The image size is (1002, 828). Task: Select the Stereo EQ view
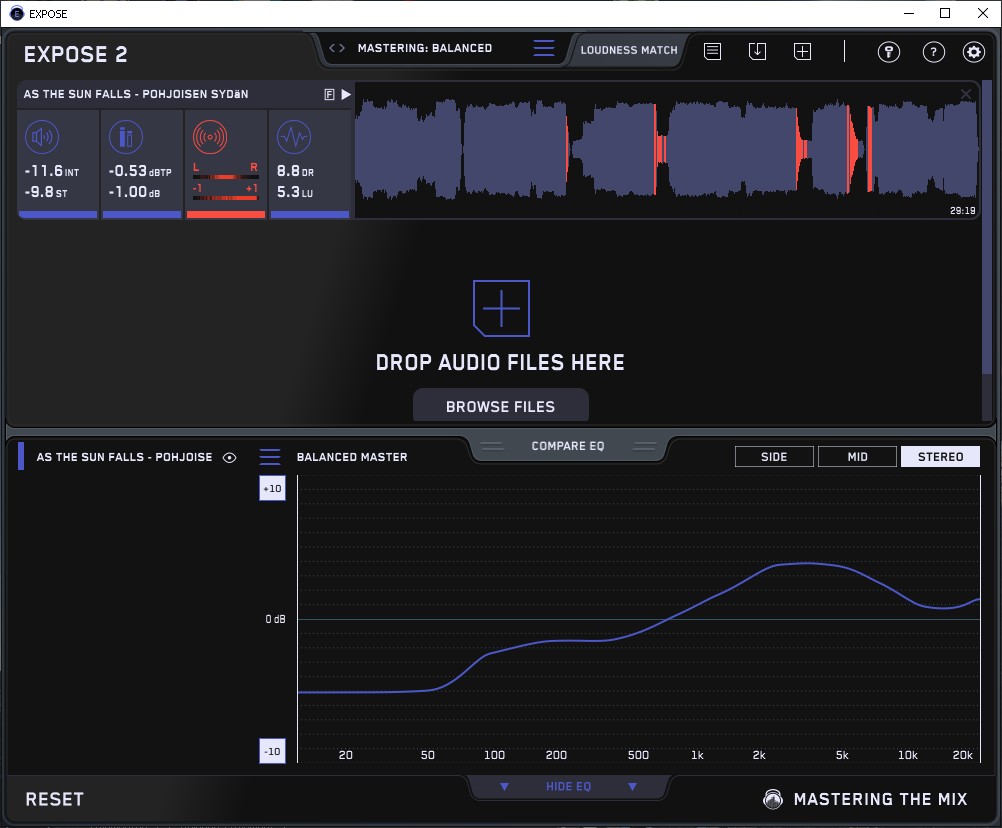[940, 457]
